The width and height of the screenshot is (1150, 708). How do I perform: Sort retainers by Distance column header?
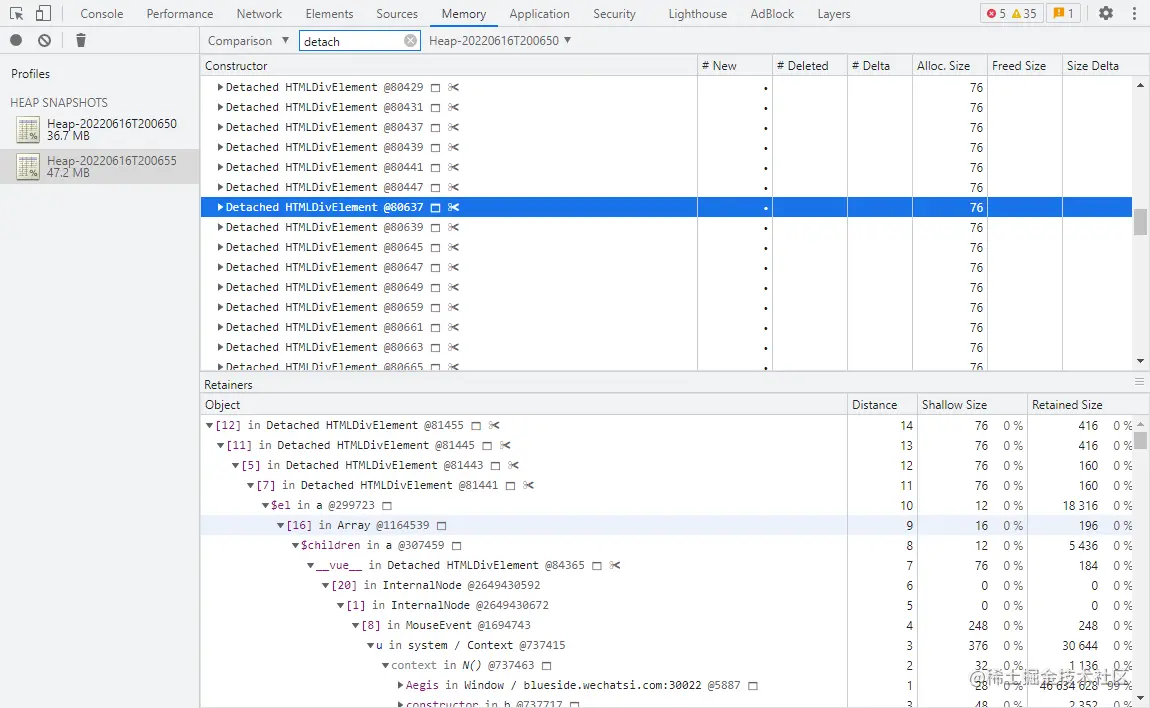pyautogui.click(x=882, y=405)
